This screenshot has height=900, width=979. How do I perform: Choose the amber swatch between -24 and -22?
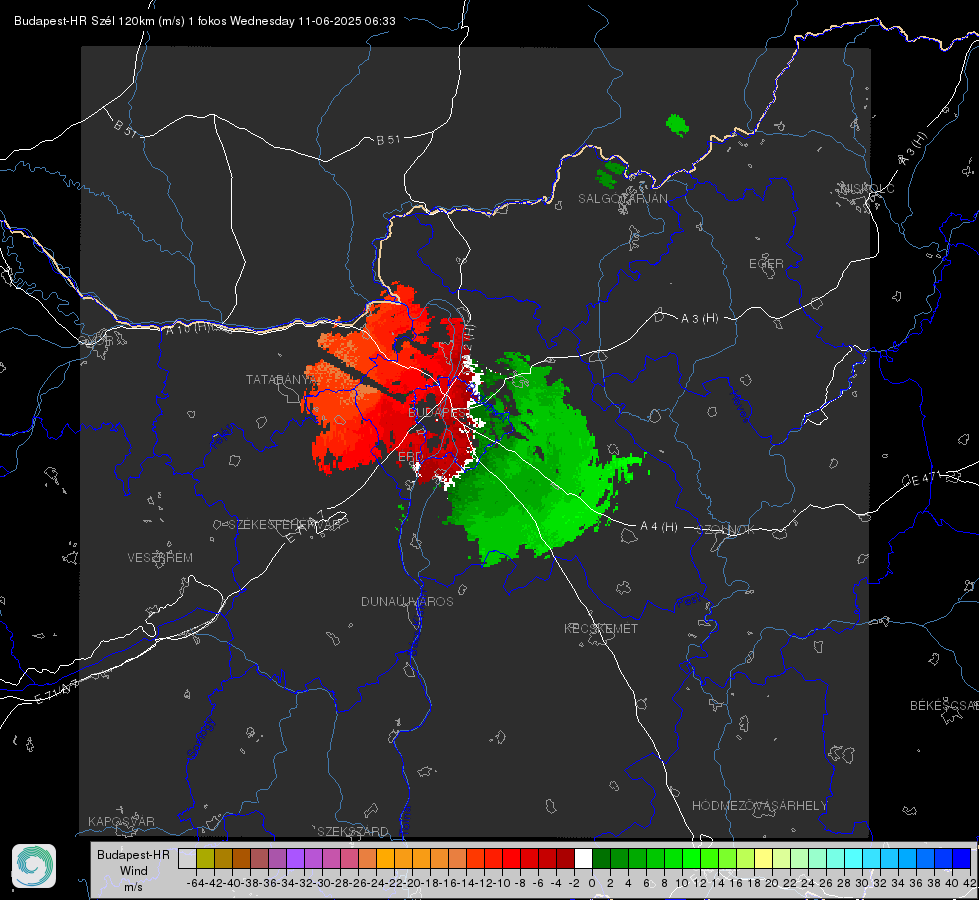385,858
